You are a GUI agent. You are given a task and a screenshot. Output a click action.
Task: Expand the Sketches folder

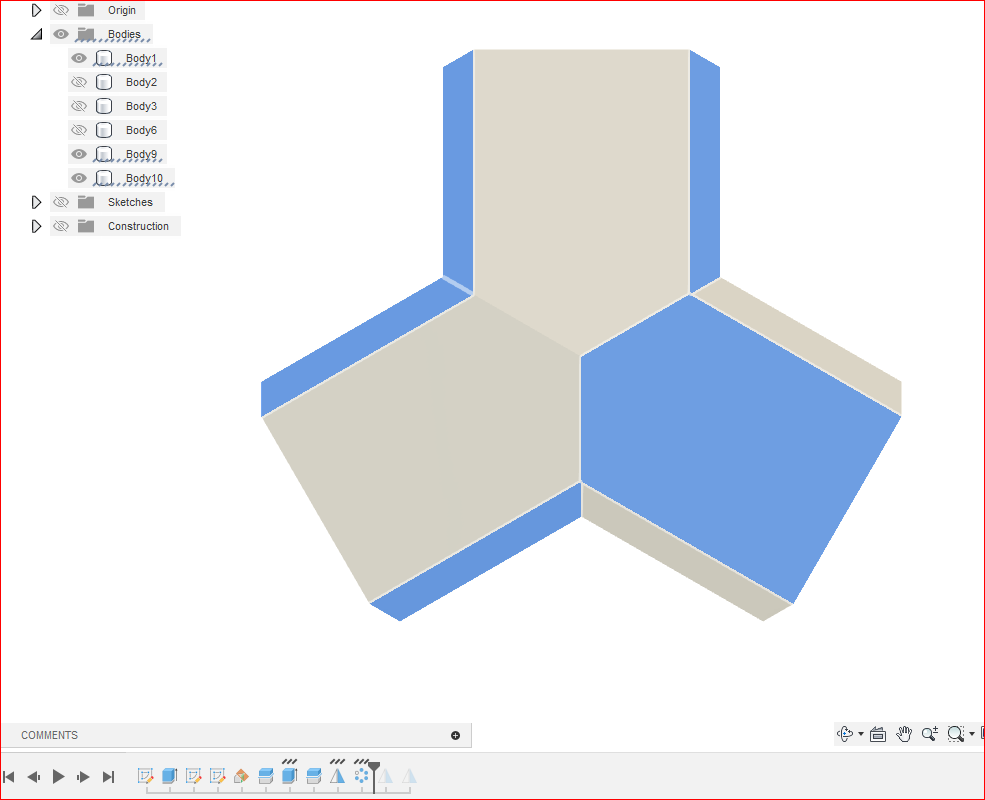click(37, 201)
